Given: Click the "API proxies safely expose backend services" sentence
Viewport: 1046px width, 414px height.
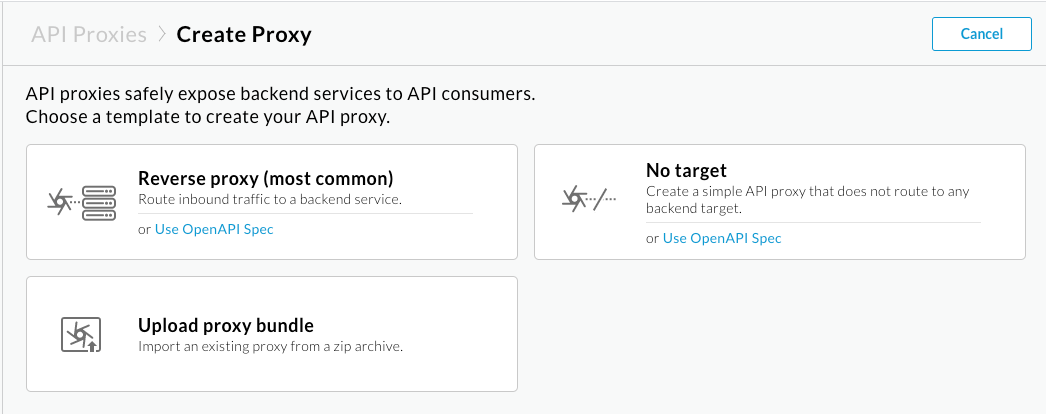Looking at the screenshot, I should click(280, 95).
